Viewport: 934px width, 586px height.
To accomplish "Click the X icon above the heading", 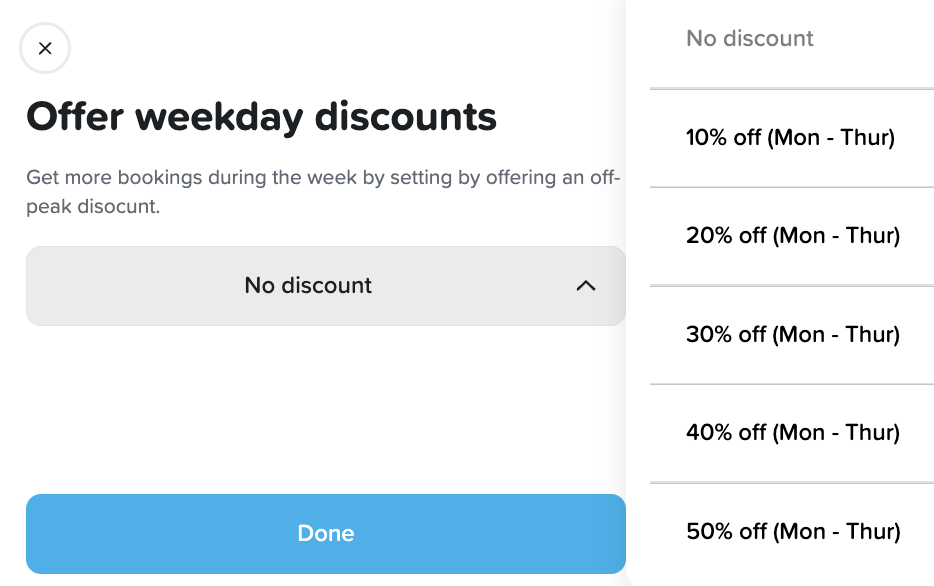I will (x=45, y=49).
